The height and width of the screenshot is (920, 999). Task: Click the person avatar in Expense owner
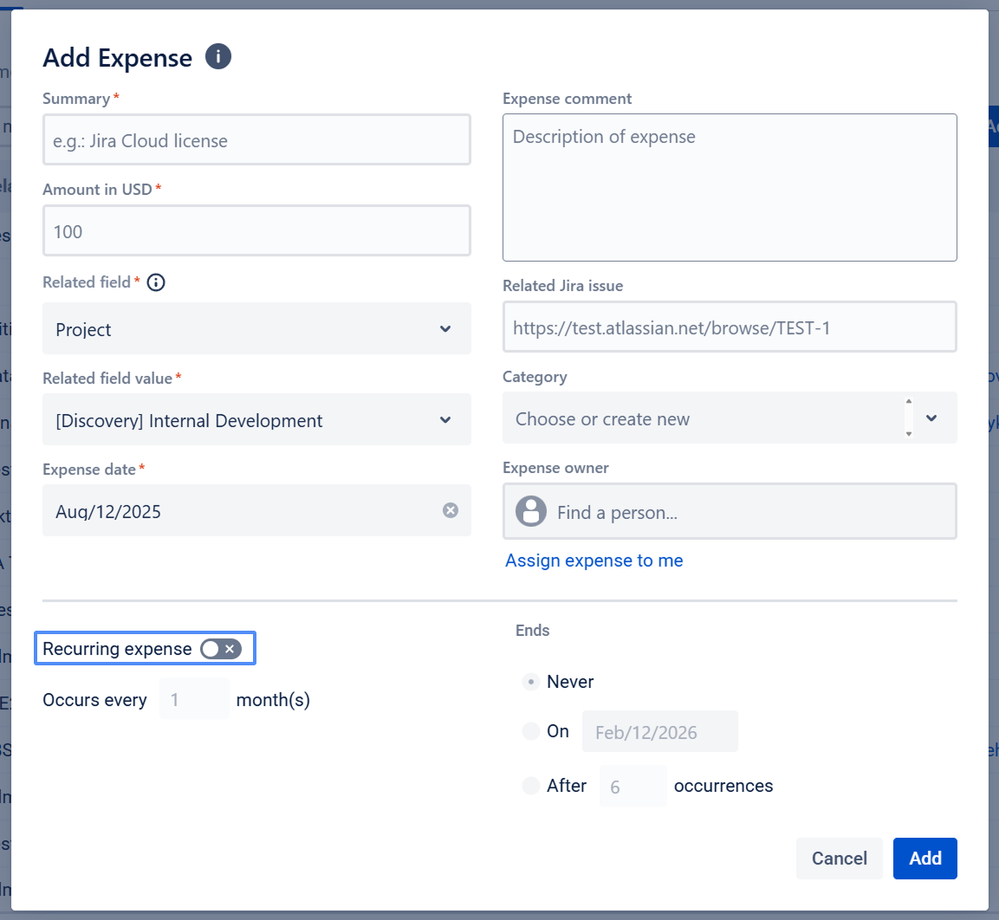531,511
